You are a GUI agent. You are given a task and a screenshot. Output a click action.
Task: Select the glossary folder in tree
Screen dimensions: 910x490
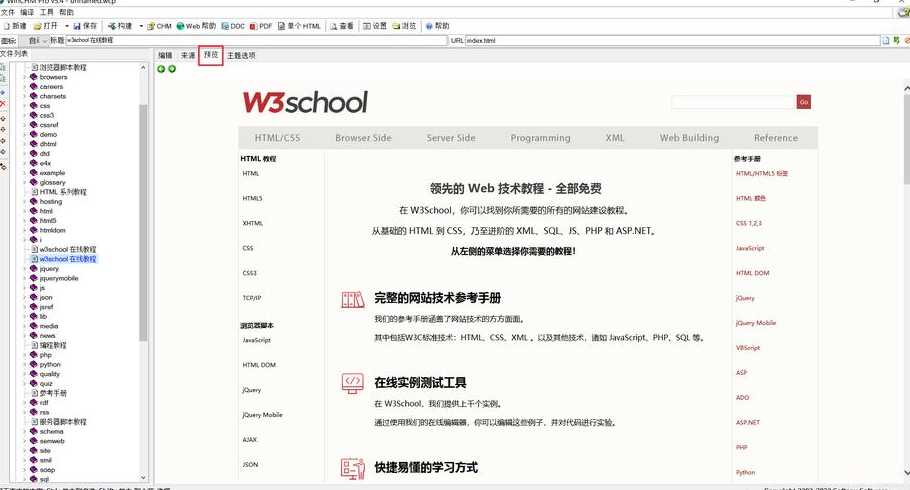52,182
